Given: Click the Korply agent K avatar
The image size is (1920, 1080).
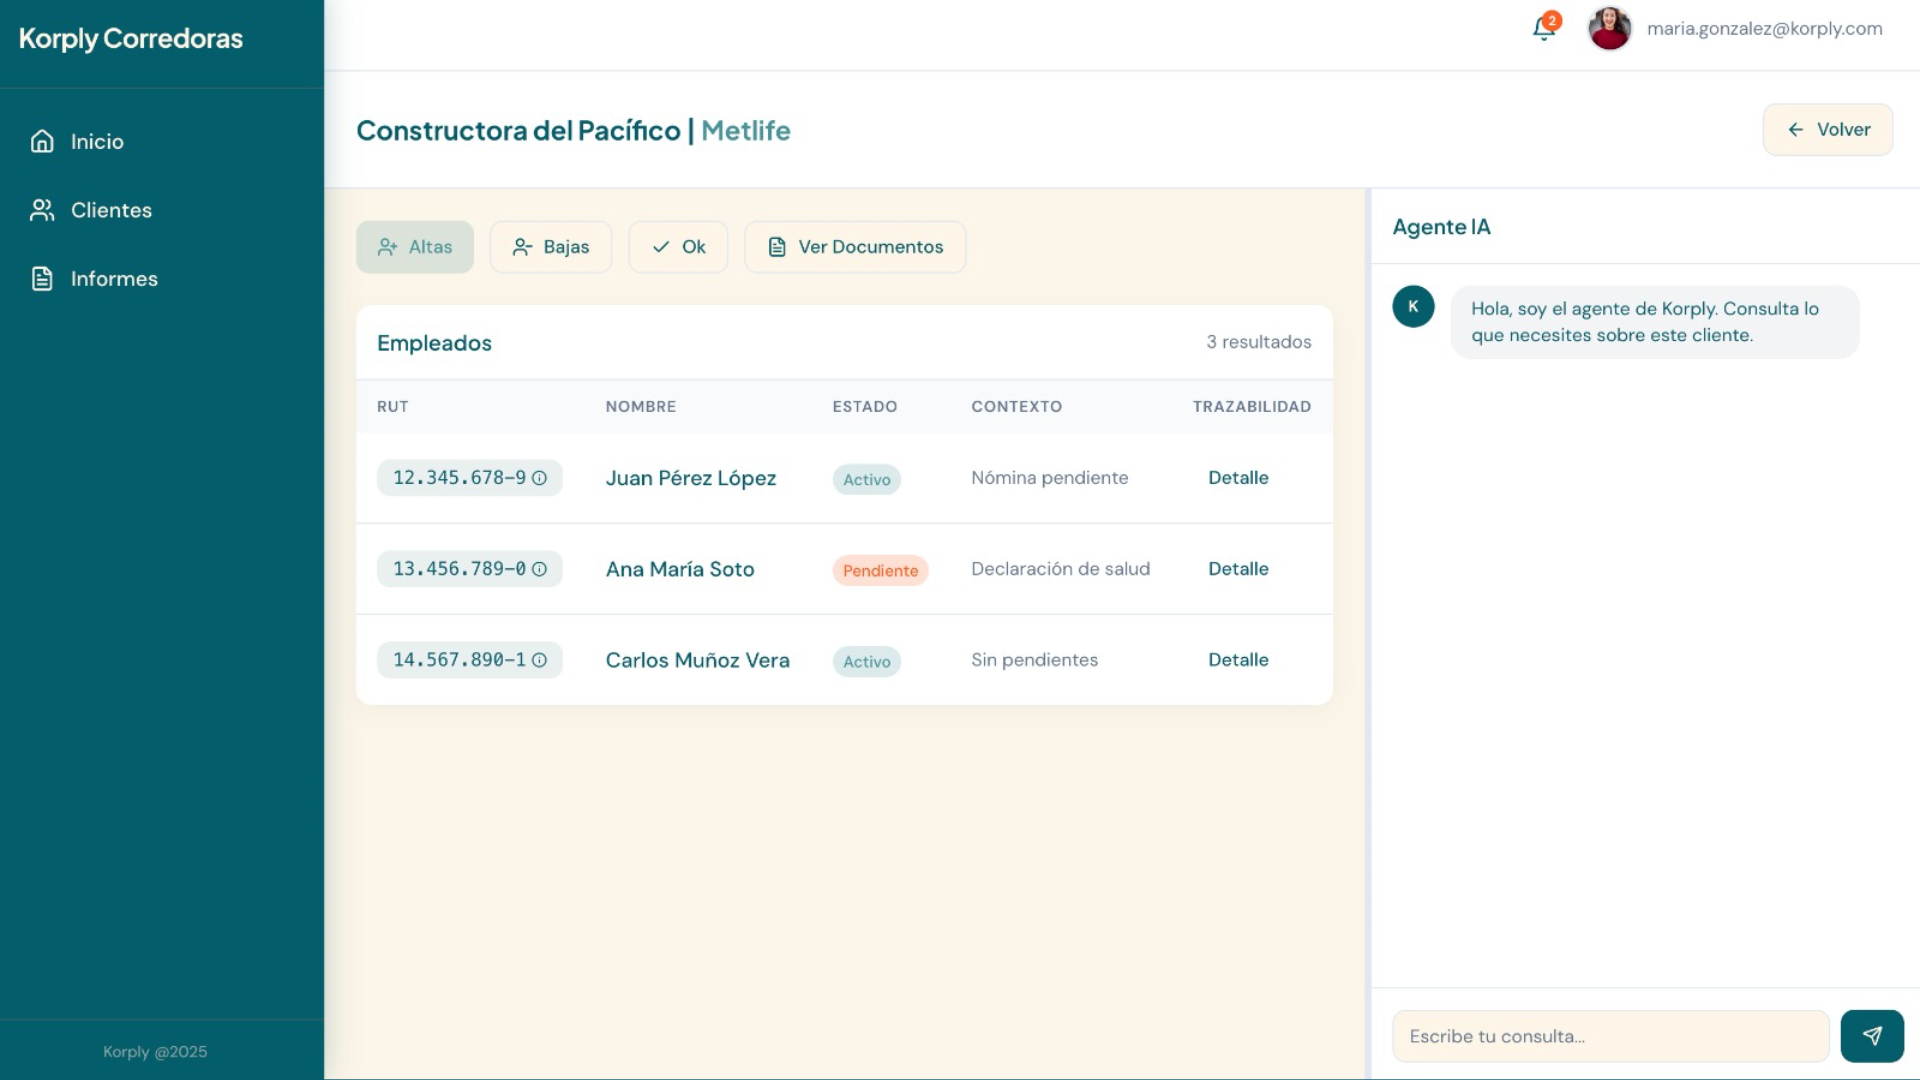Looking at the screenshot, I should [1413, 307].
